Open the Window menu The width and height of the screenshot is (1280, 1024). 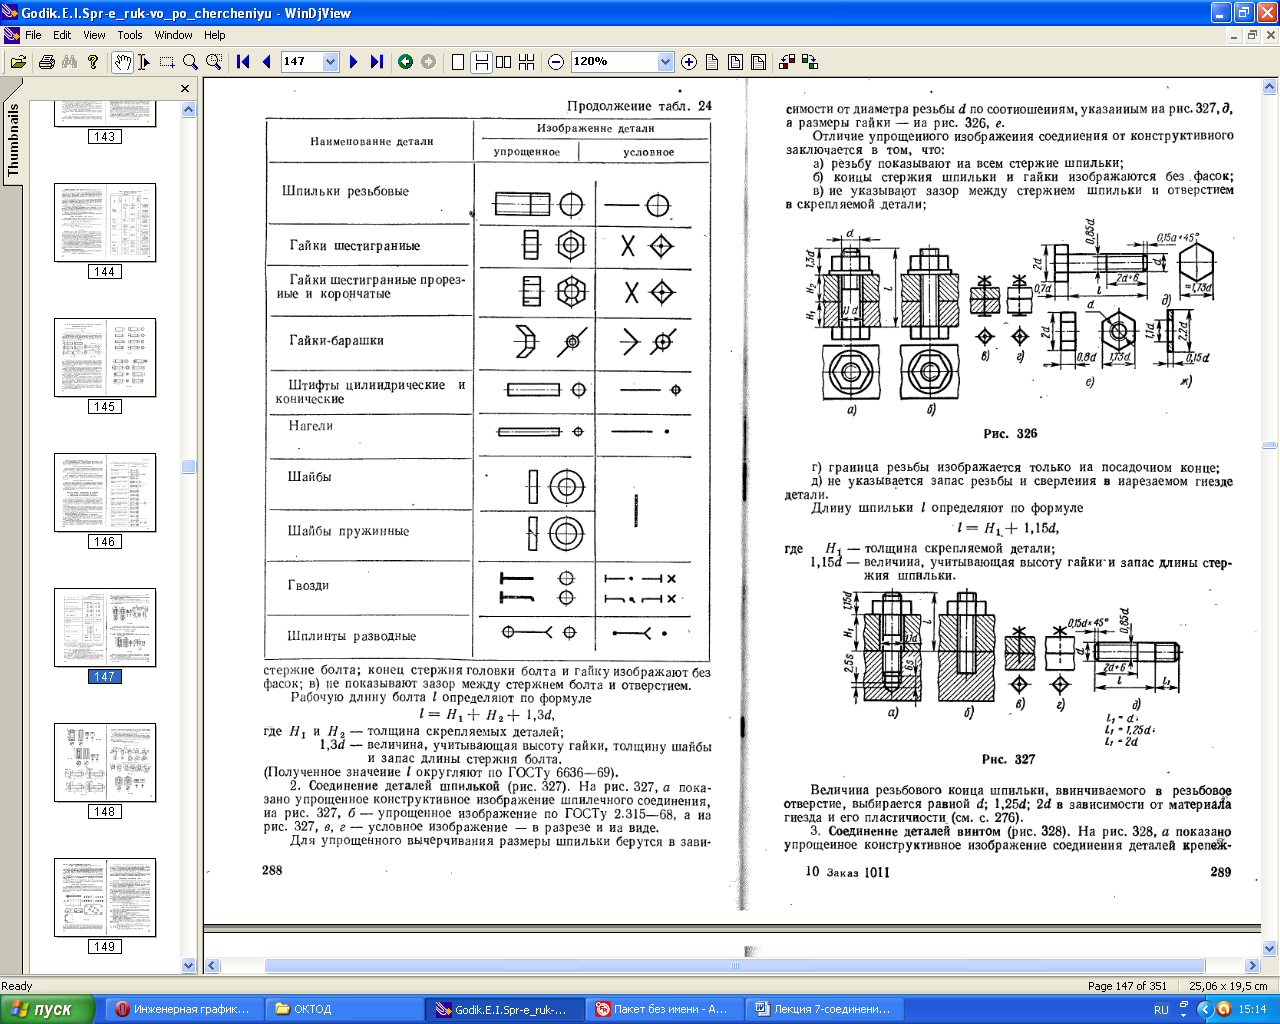pyautogui.click(x=173, y=35)
